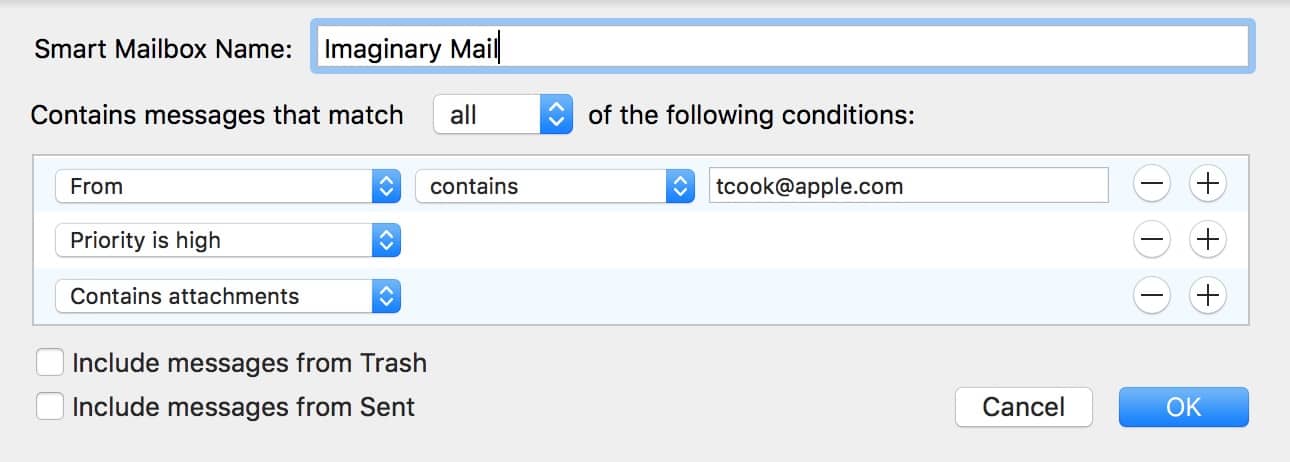The height and width of the screenshot is (462, 1290).
Task: Remove the Priority is high condition
Action: pyautogui.click(x=1152, y=240)
